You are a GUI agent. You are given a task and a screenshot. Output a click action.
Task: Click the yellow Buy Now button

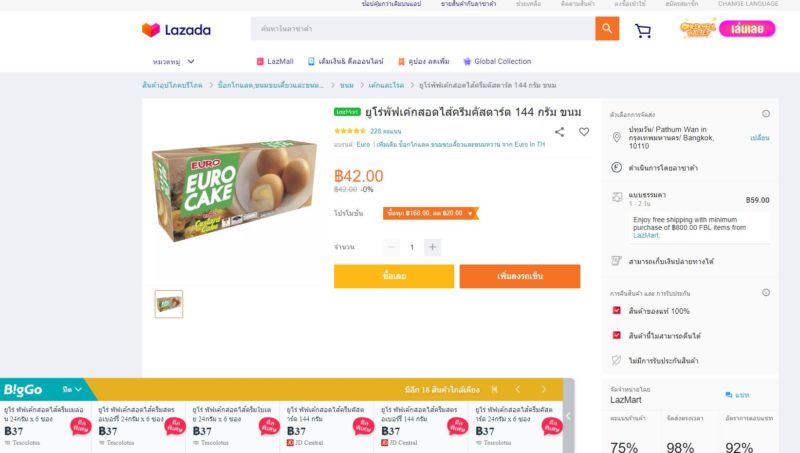(x=394, y=276)
